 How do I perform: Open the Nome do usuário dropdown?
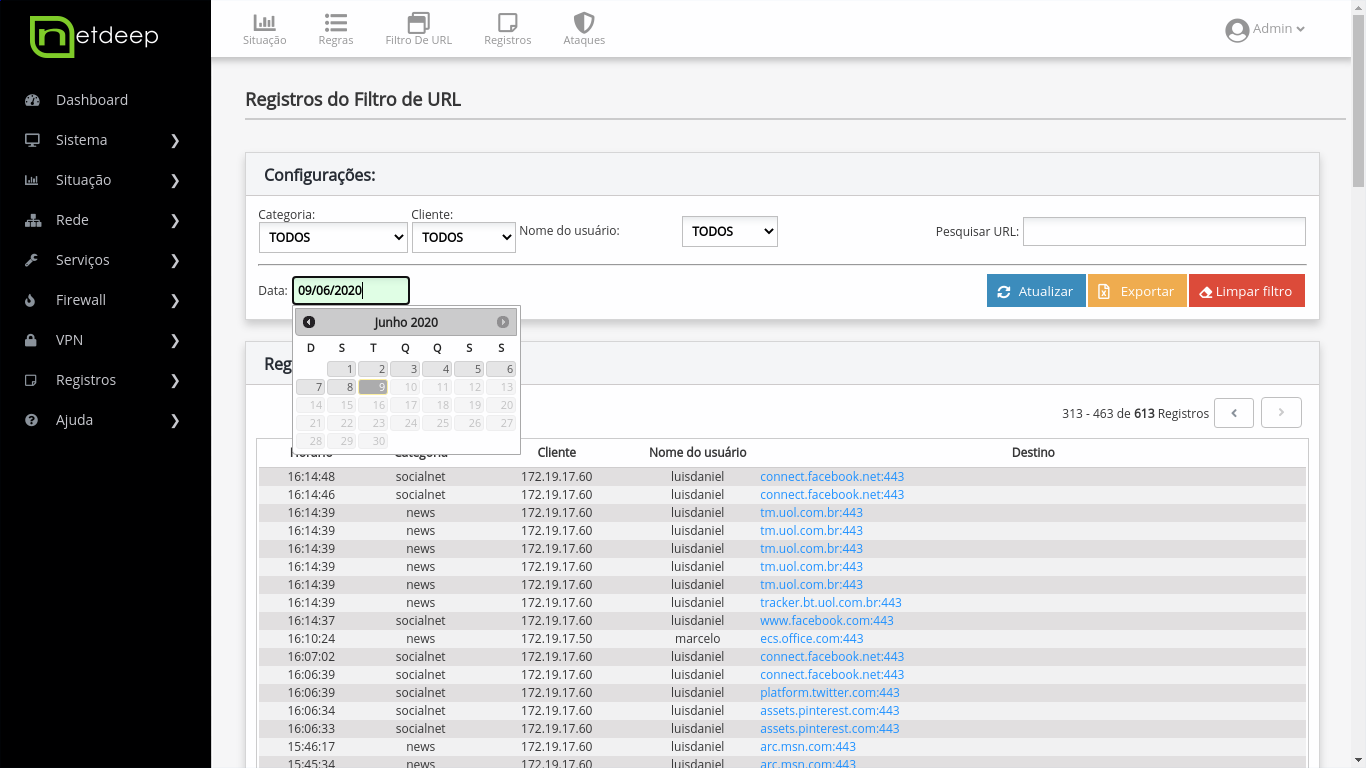[729, 231]
